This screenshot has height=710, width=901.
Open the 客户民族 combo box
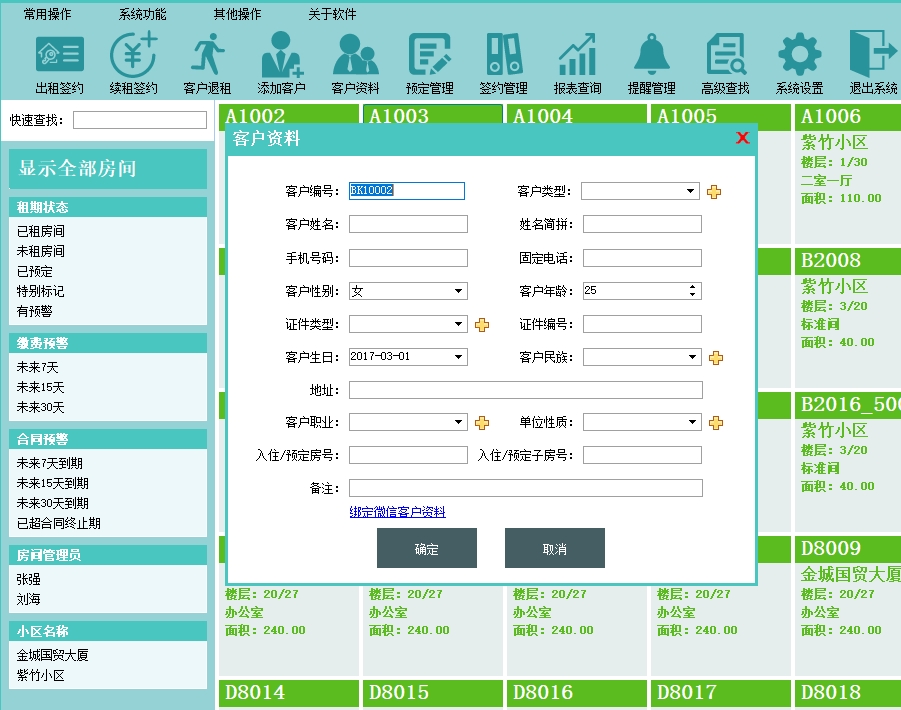692,358
